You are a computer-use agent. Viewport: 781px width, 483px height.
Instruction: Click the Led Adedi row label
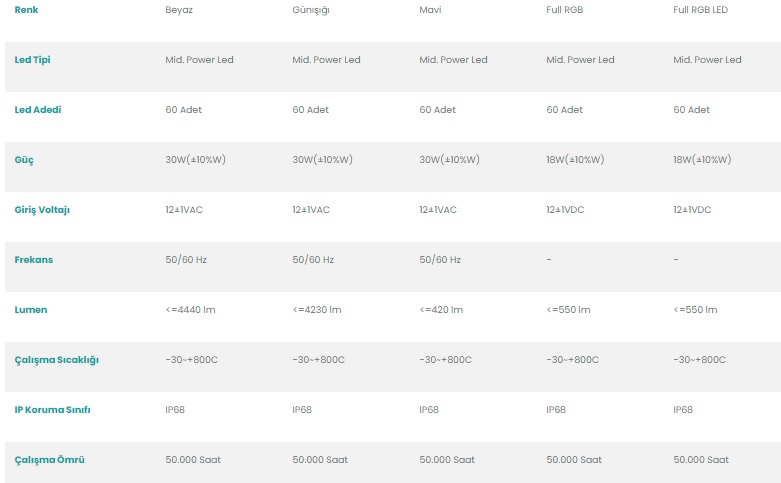pyautogui.click(x=38, y=110)
